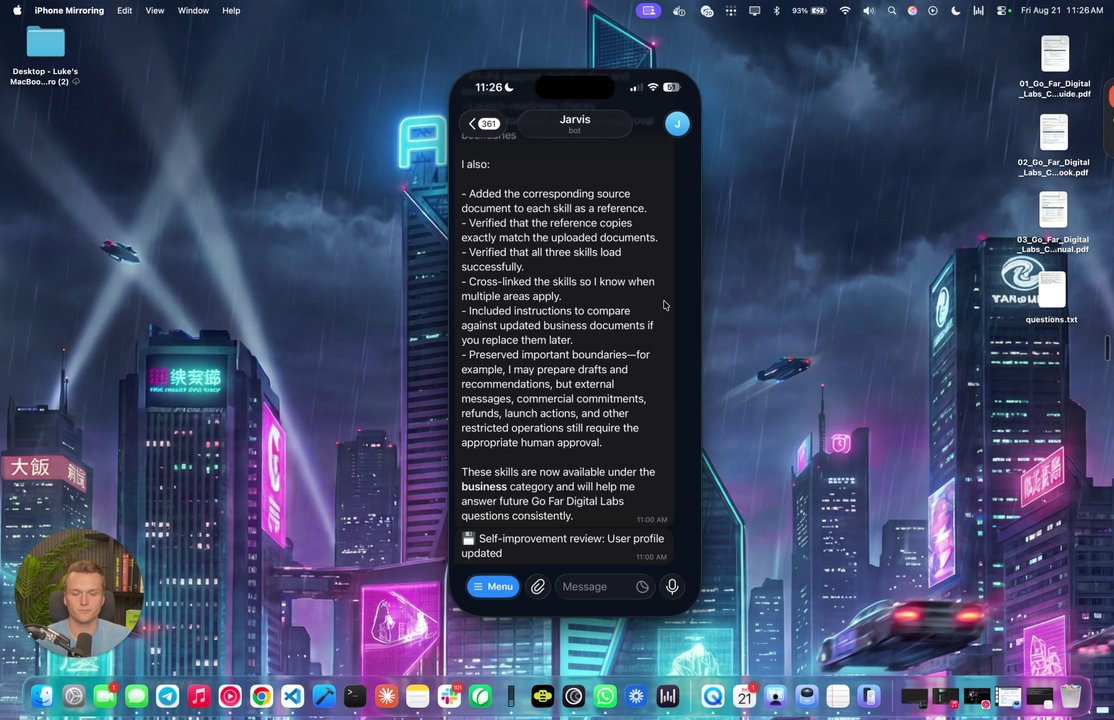
Task: Click the purple screen-sharing menu bar icon
Action: point(648,11)
